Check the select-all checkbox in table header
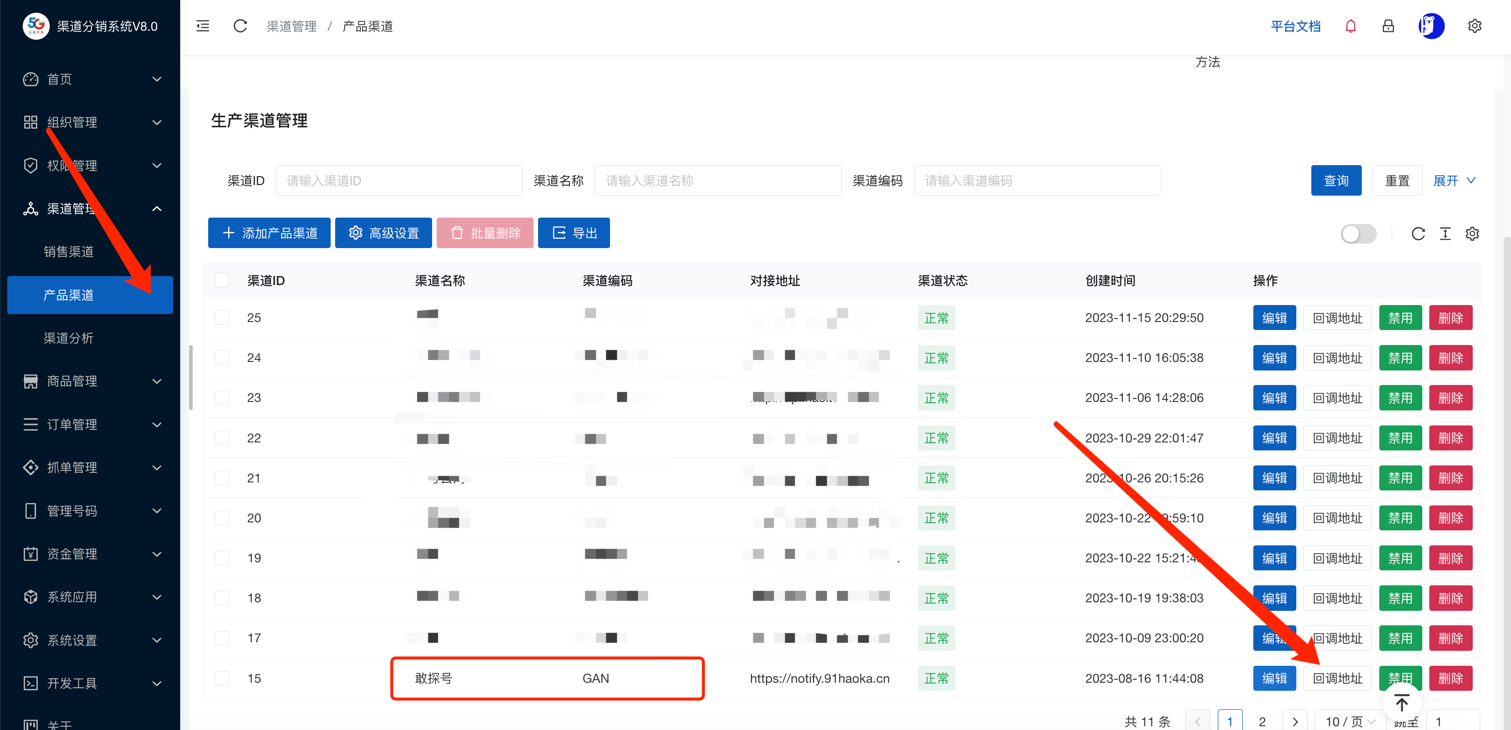This screenshot has height=730, width=1511. [222, 280]
